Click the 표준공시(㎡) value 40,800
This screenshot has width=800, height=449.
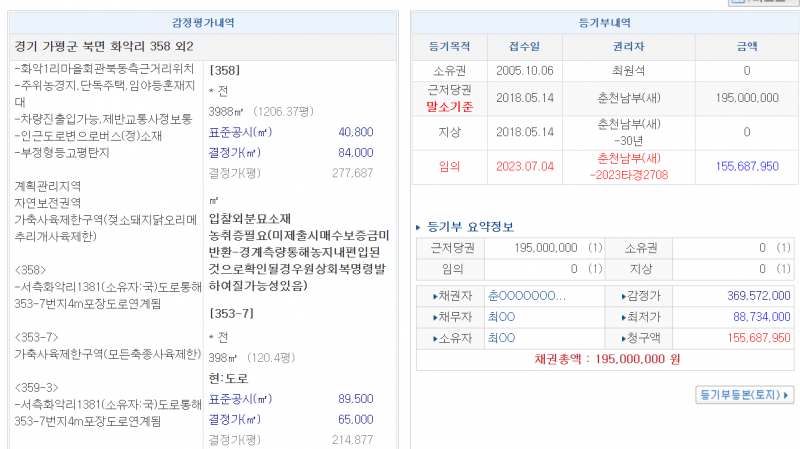point(356,132)
